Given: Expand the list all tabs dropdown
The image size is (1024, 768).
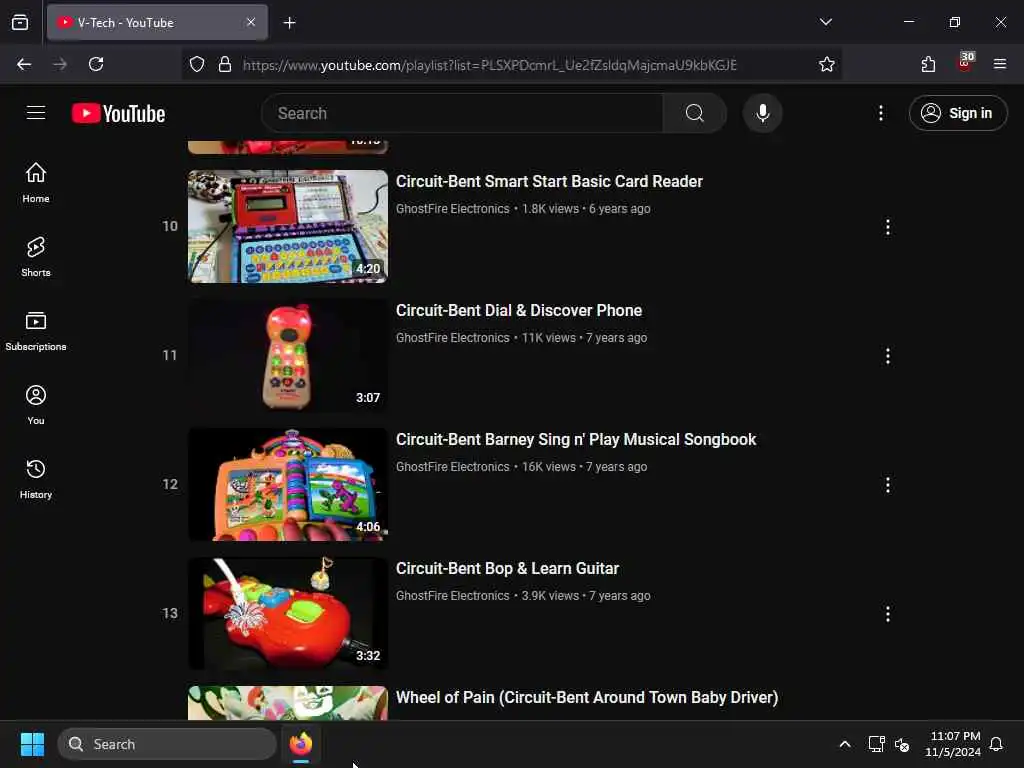Looking at the screenshot, I should [825, 22].
